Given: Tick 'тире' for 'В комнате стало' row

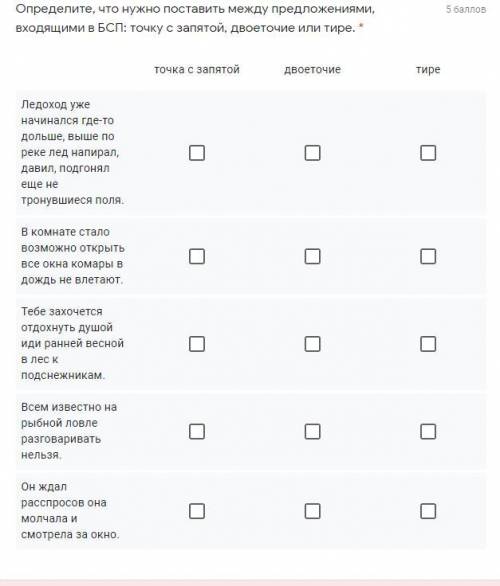Looking at the screenshot, I should point(428,256).
